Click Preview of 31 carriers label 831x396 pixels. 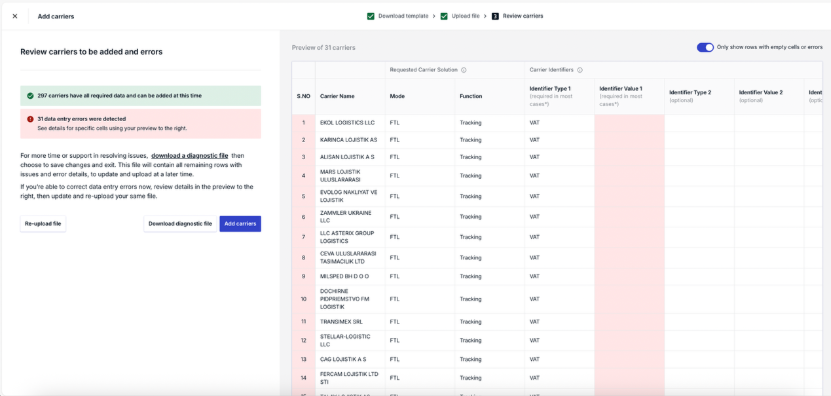tap(323, 48)
